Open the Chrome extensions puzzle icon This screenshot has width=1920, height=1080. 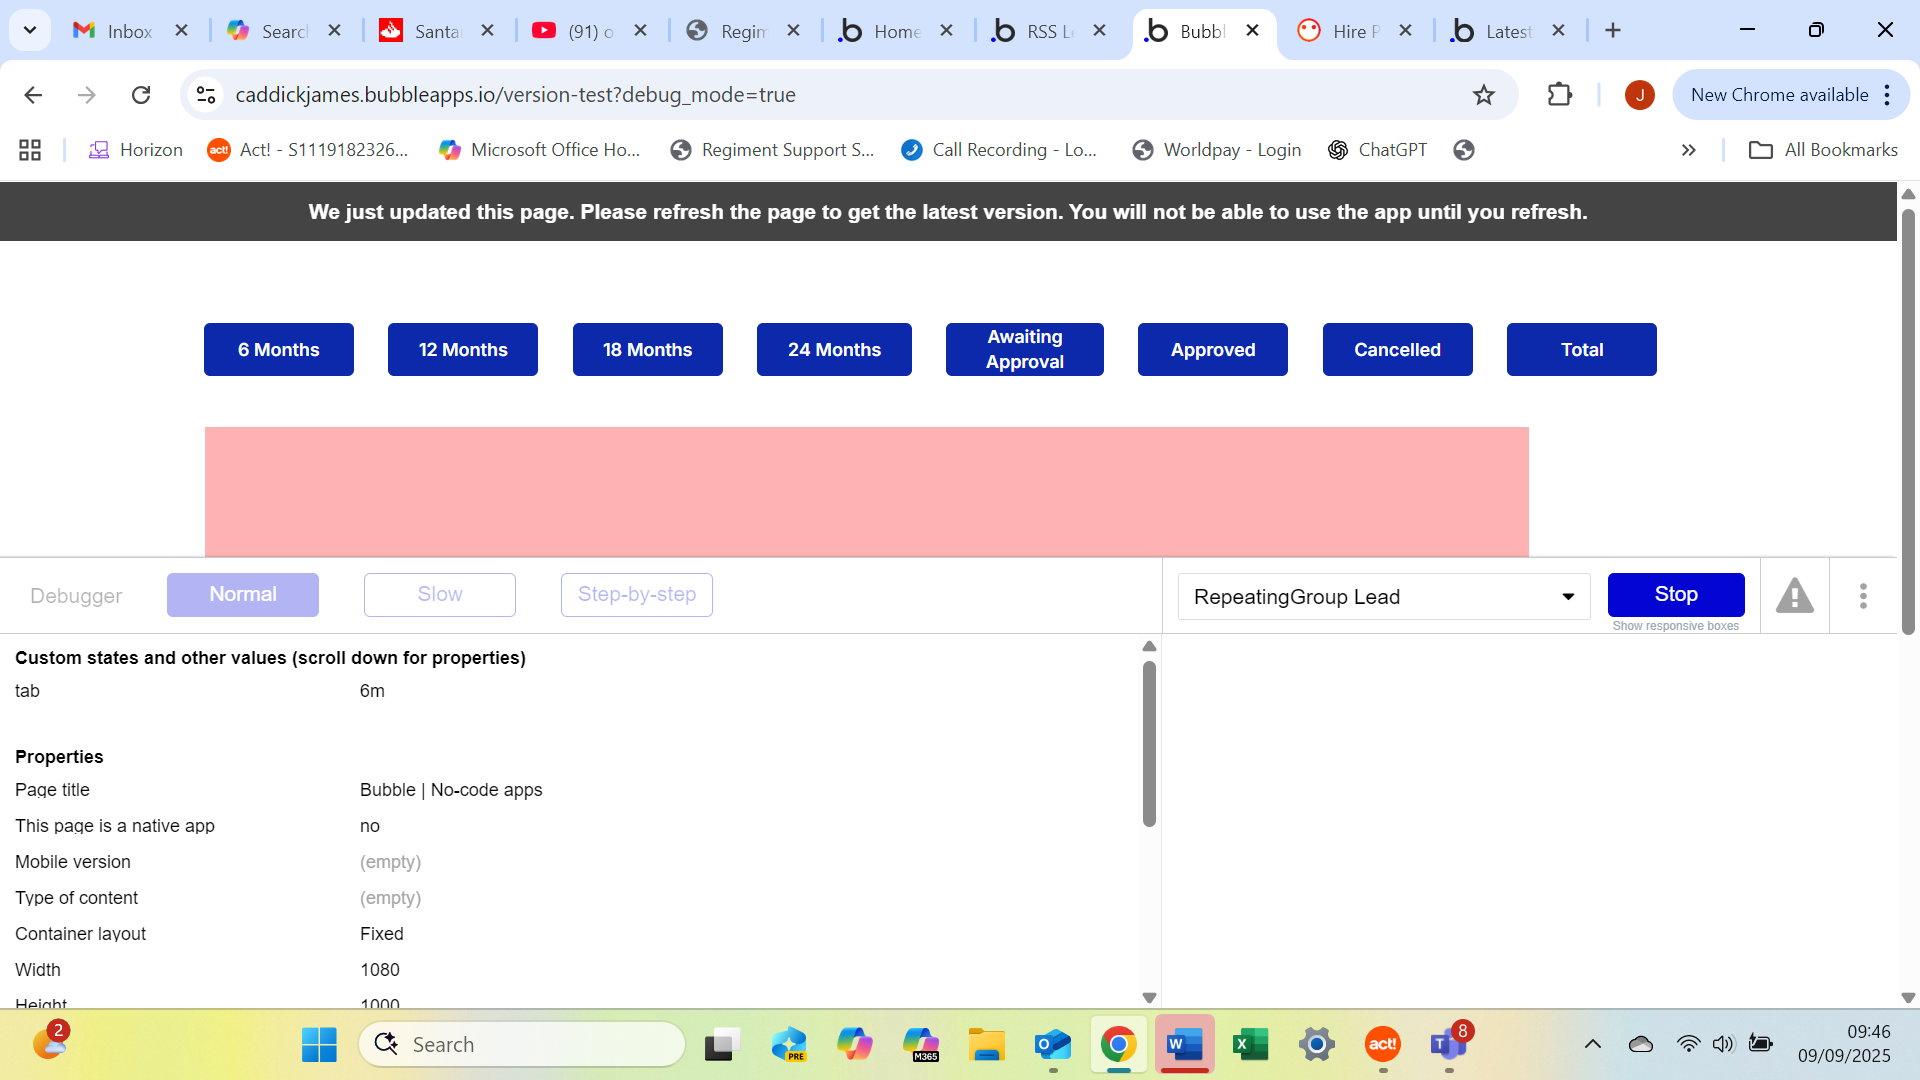(1559, 95)
